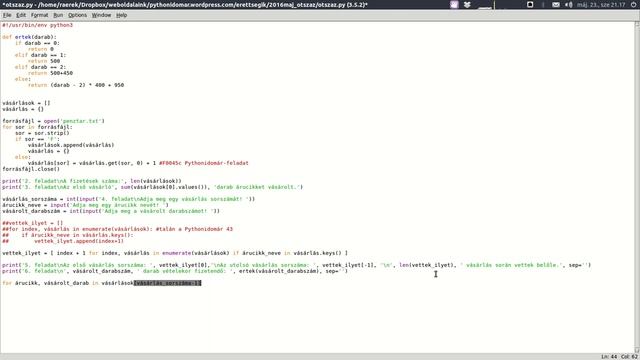Click the print '6. feladat' line

coord(175,271)
